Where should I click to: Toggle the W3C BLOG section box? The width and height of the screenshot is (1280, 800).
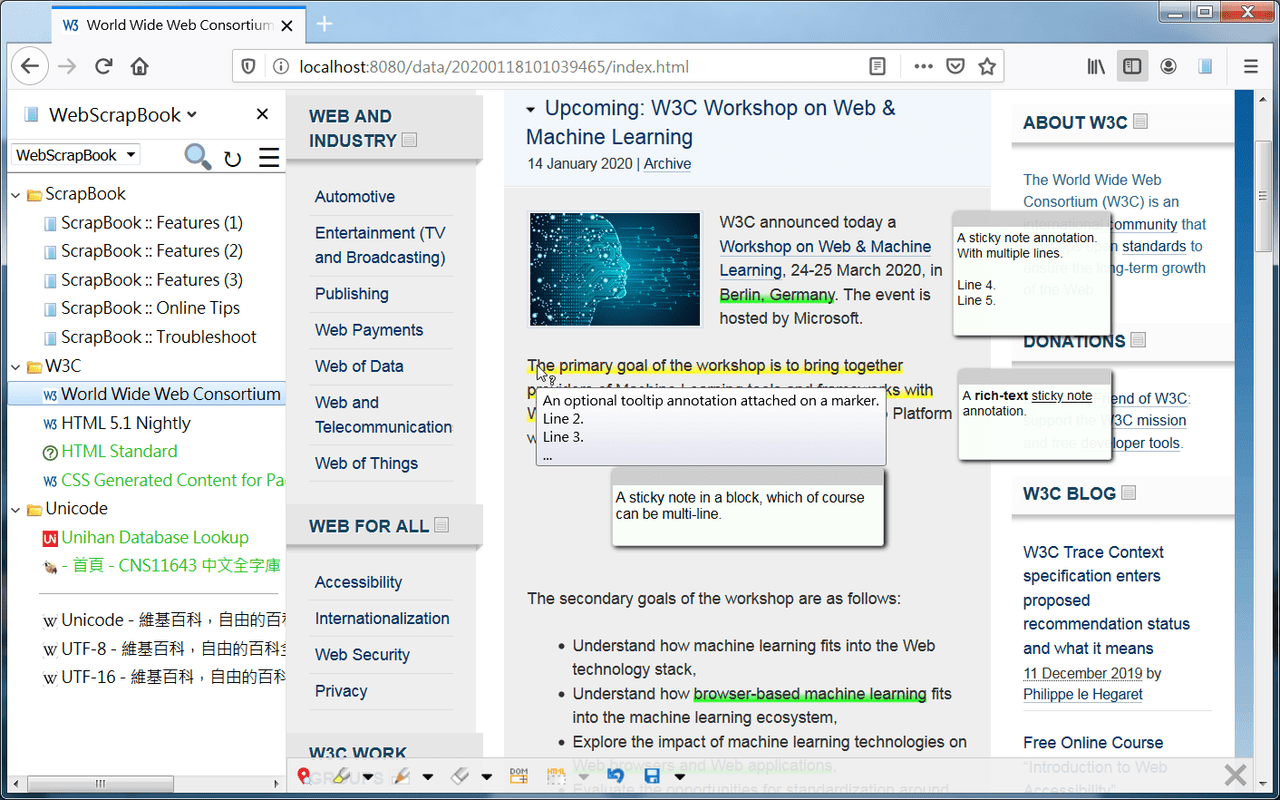point(1129,492)
